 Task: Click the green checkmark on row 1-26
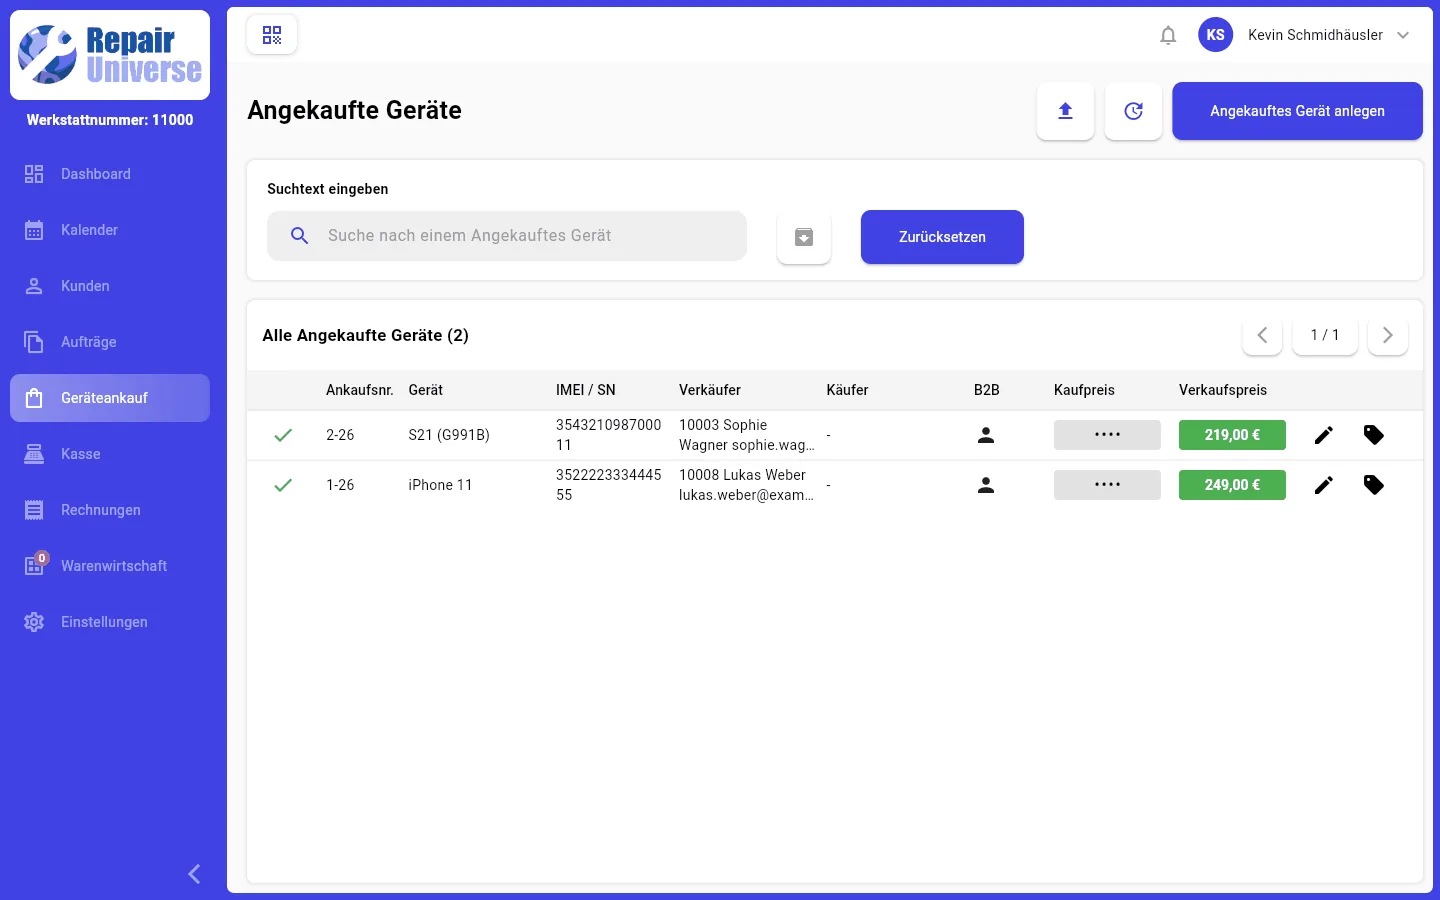pyautogui.click(x=283, y=485)
